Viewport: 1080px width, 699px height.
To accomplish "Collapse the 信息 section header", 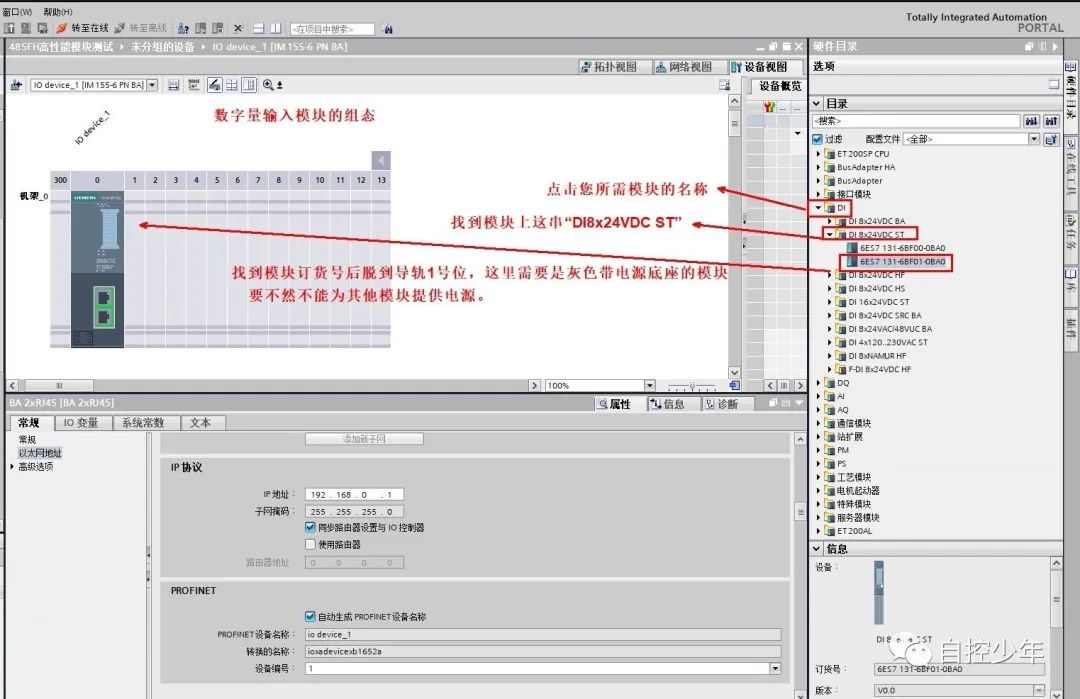I will 817,549.
